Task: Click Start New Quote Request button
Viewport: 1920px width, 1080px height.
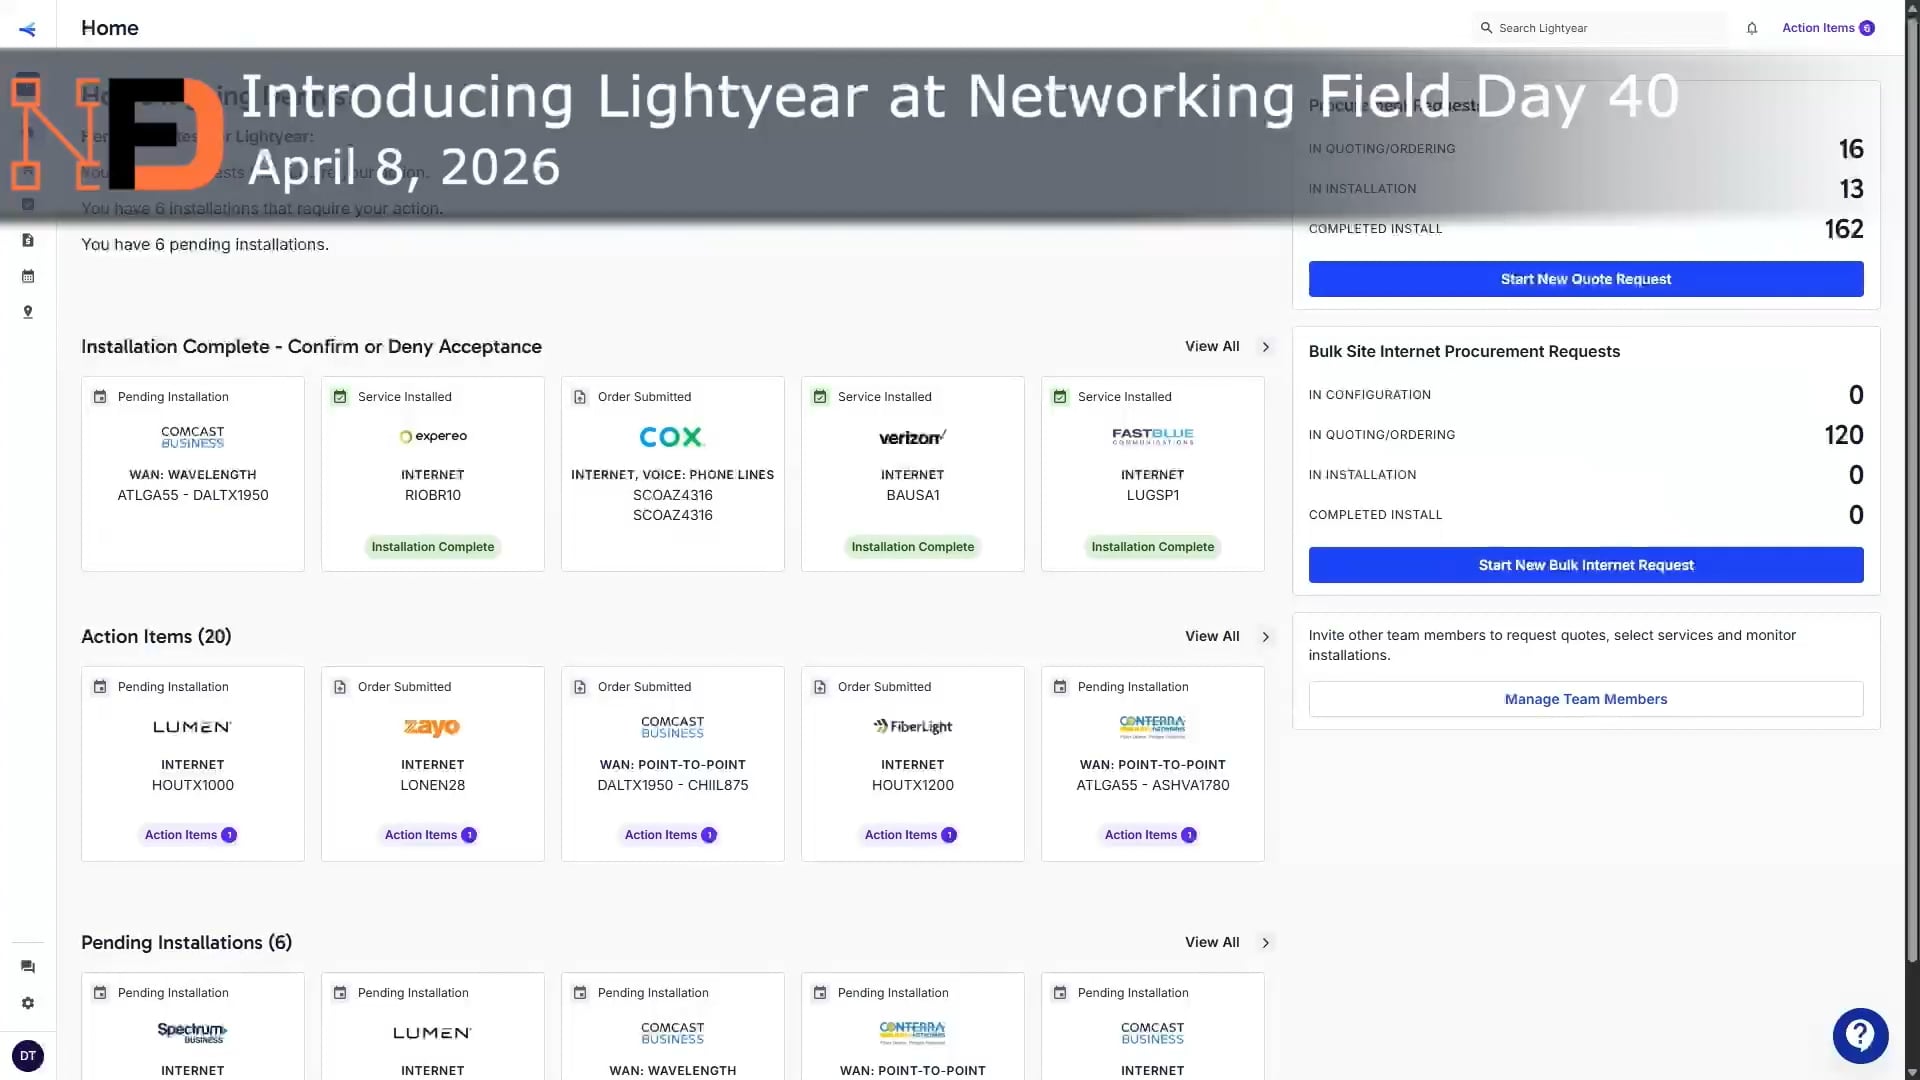Action: click(x=1585, y=279)
